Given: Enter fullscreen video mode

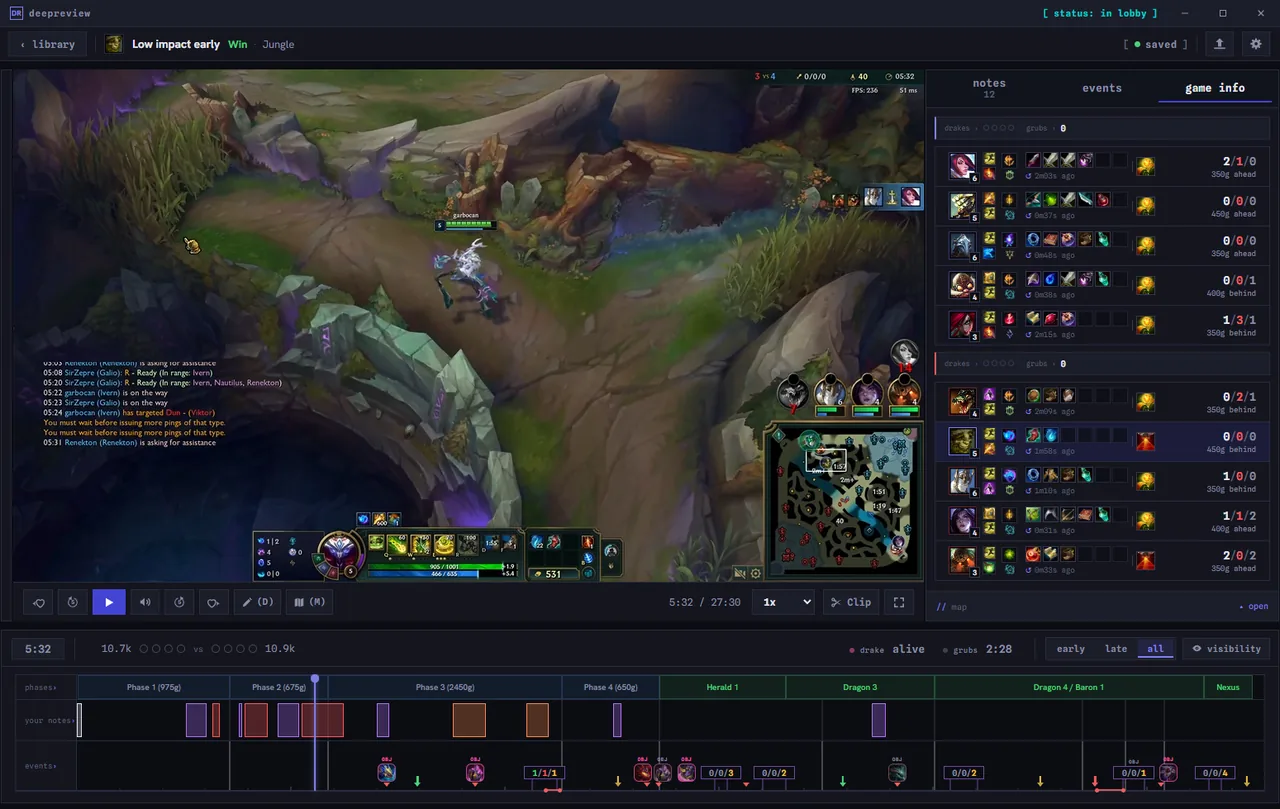Looking at the screenshot, I should click(x=899, y=602).
